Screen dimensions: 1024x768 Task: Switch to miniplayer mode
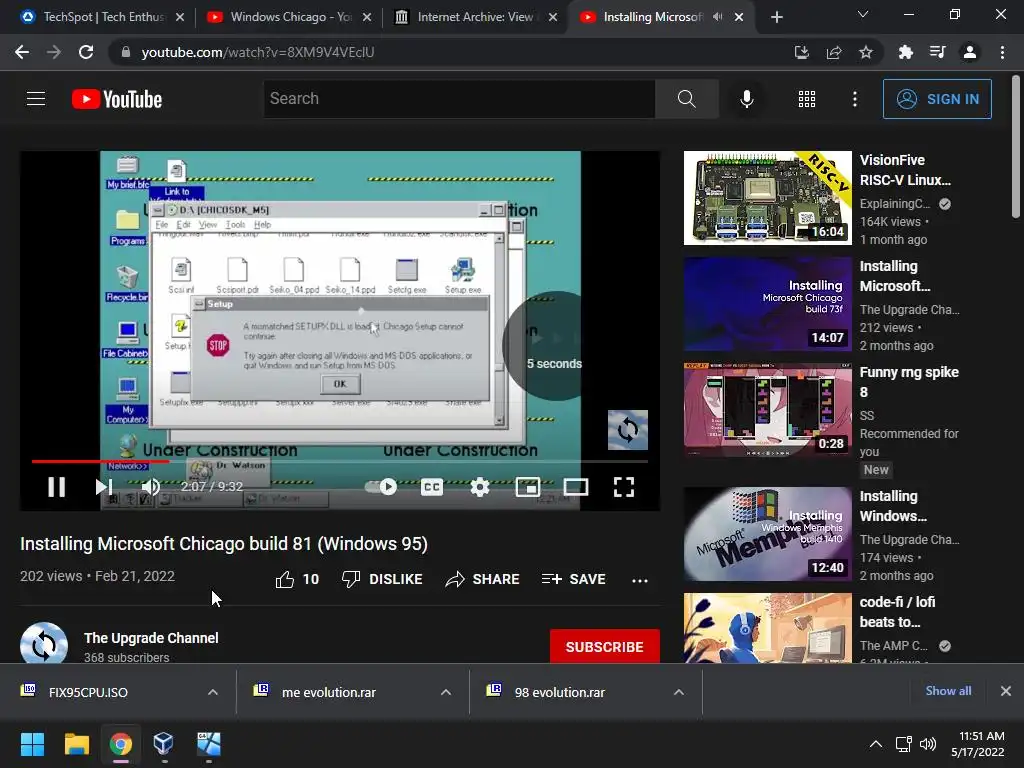[528, 487]
